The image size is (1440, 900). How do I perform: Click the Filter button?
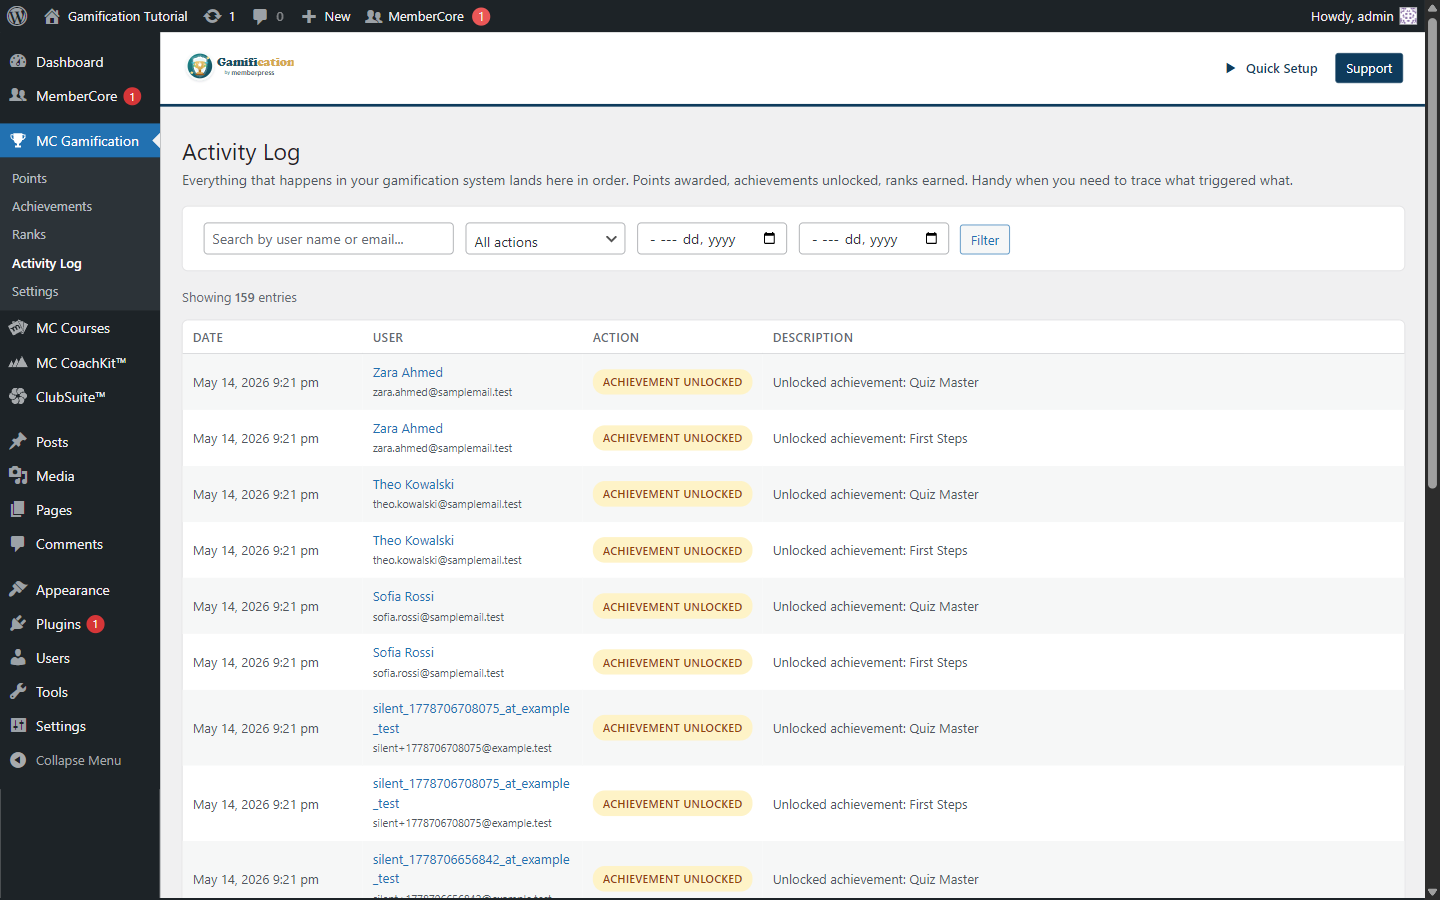pyautogui.click(x=984, y=240)
